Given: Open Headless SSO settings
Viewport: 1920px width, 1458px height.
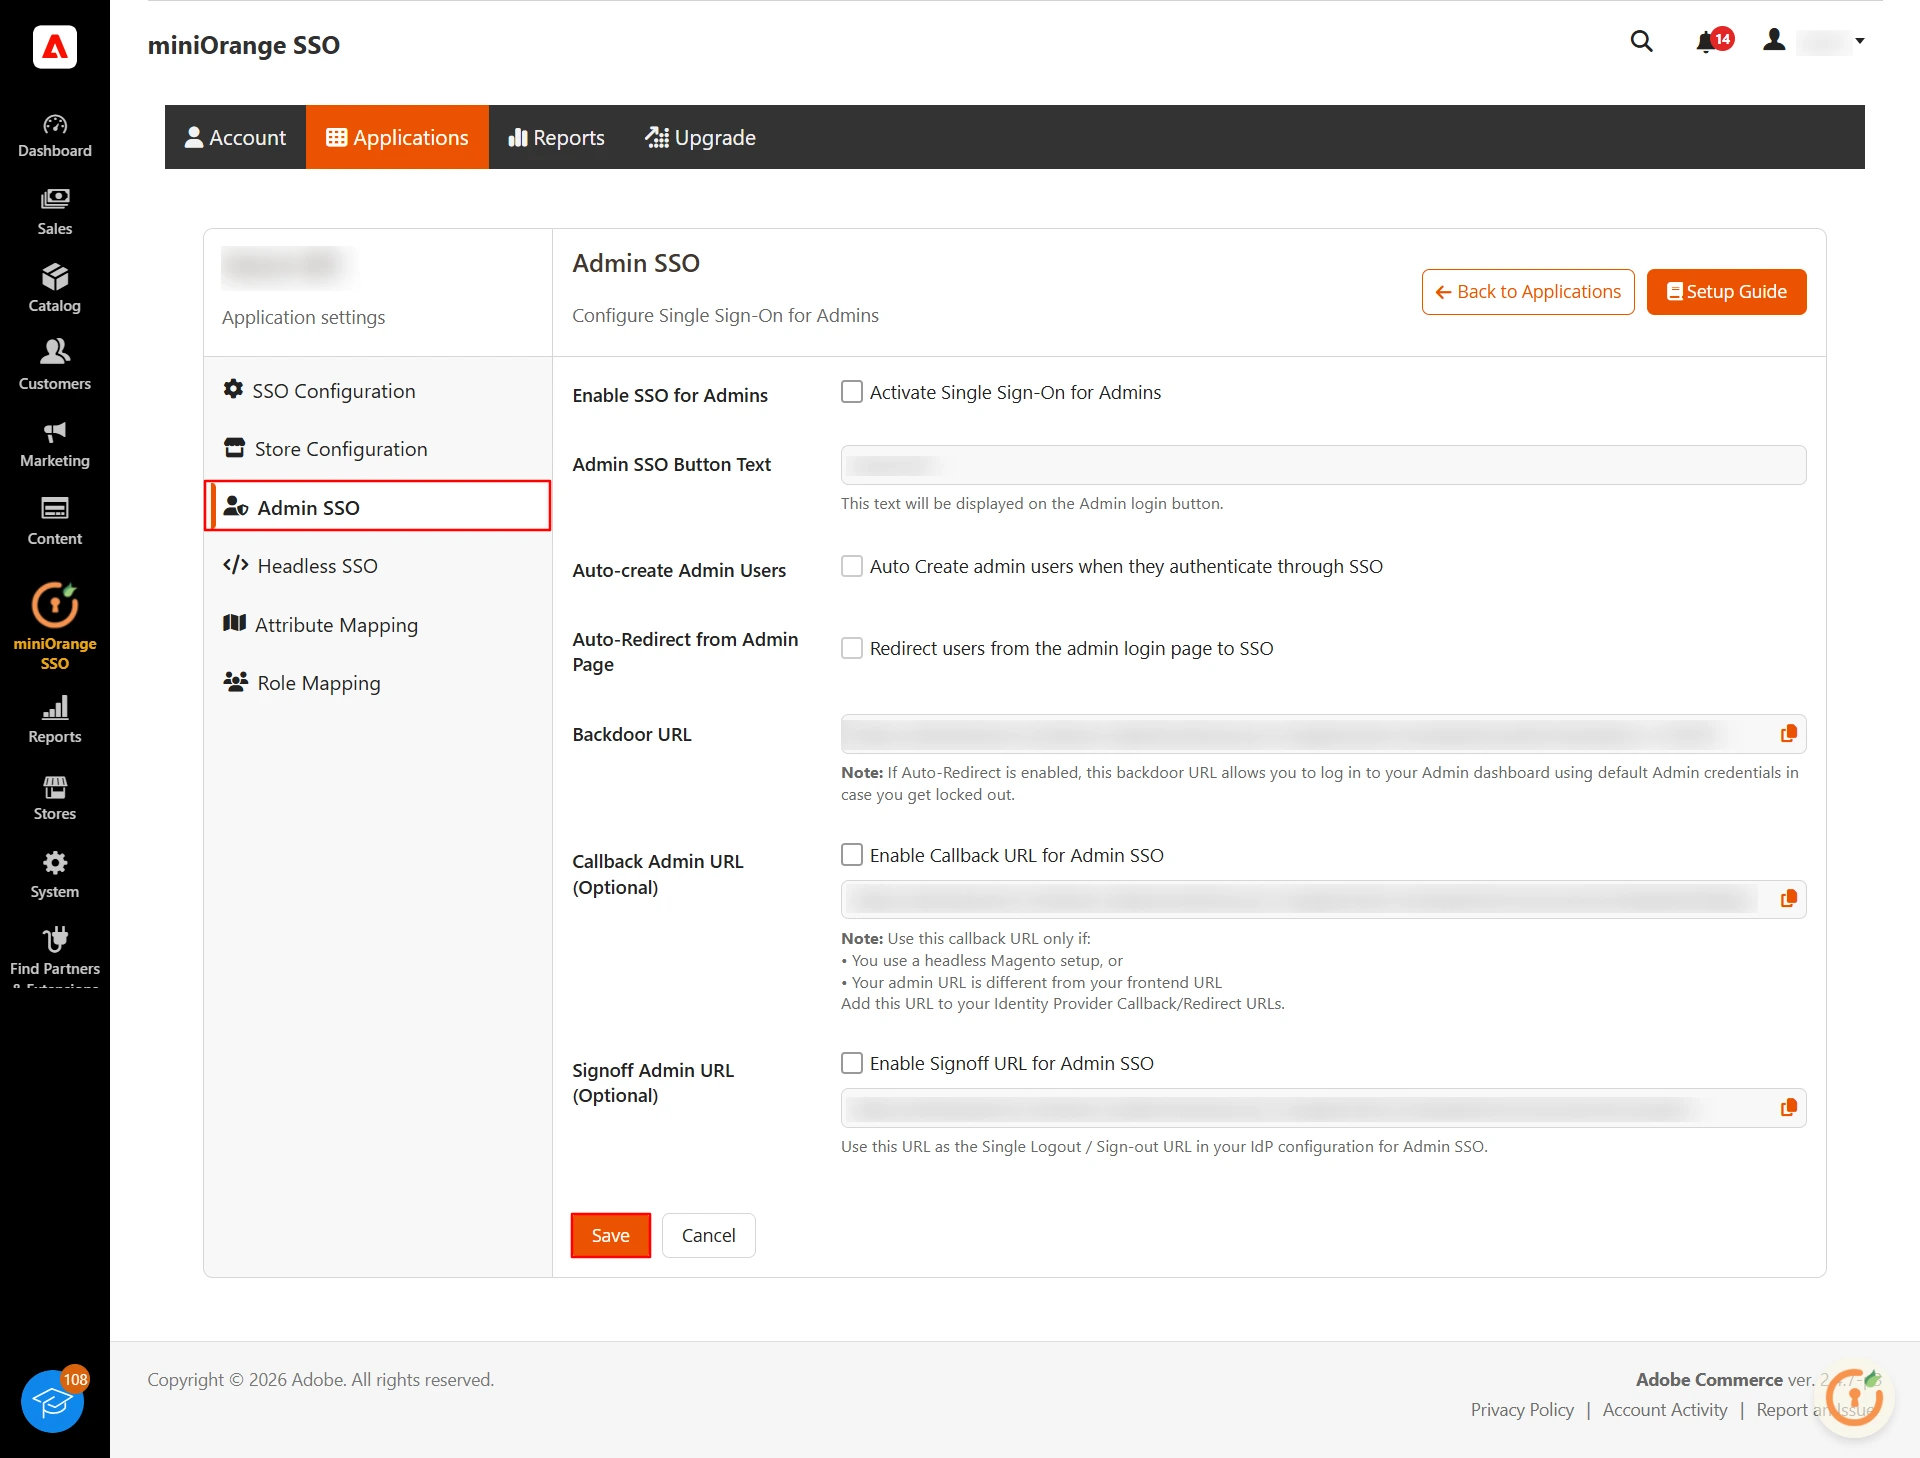Looking at the screenshot, I should click(x=378, y=566).
